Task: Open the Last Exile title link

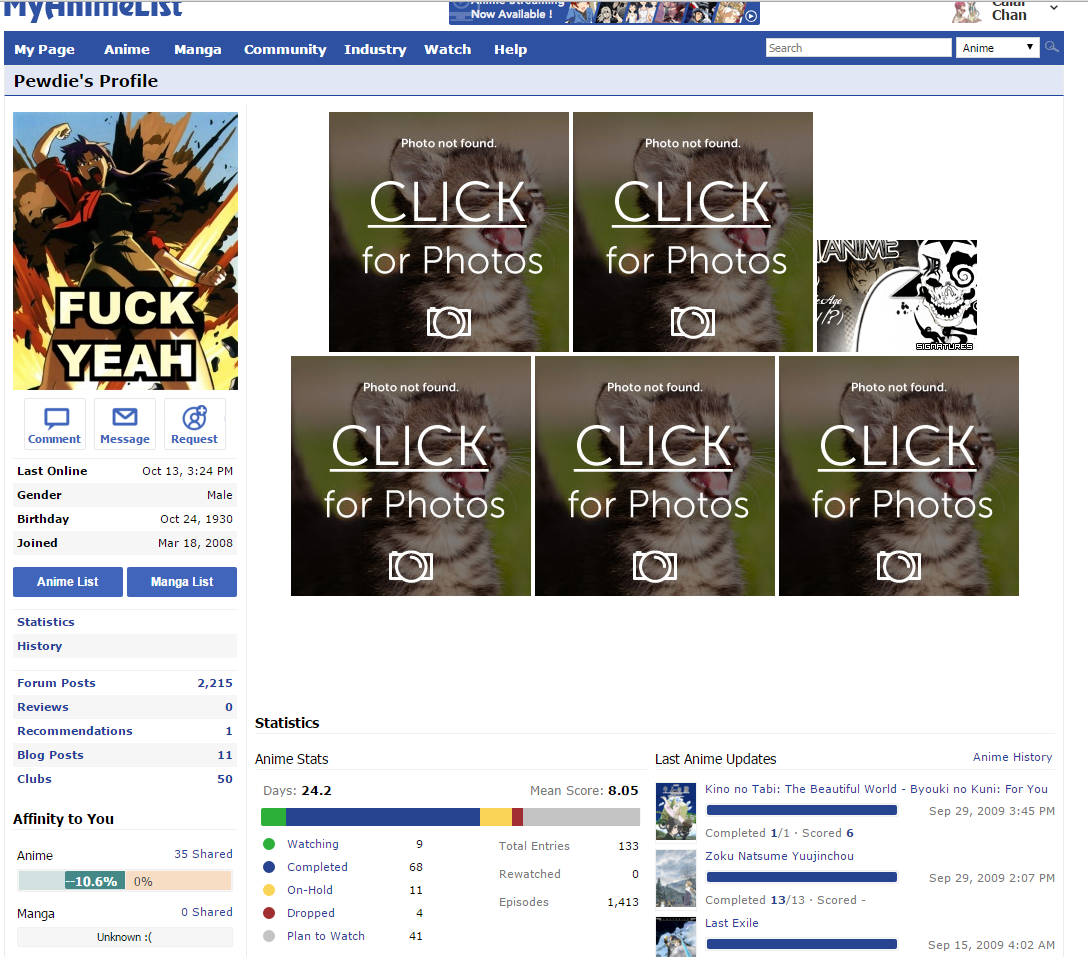Action: (x=732, y=923)
